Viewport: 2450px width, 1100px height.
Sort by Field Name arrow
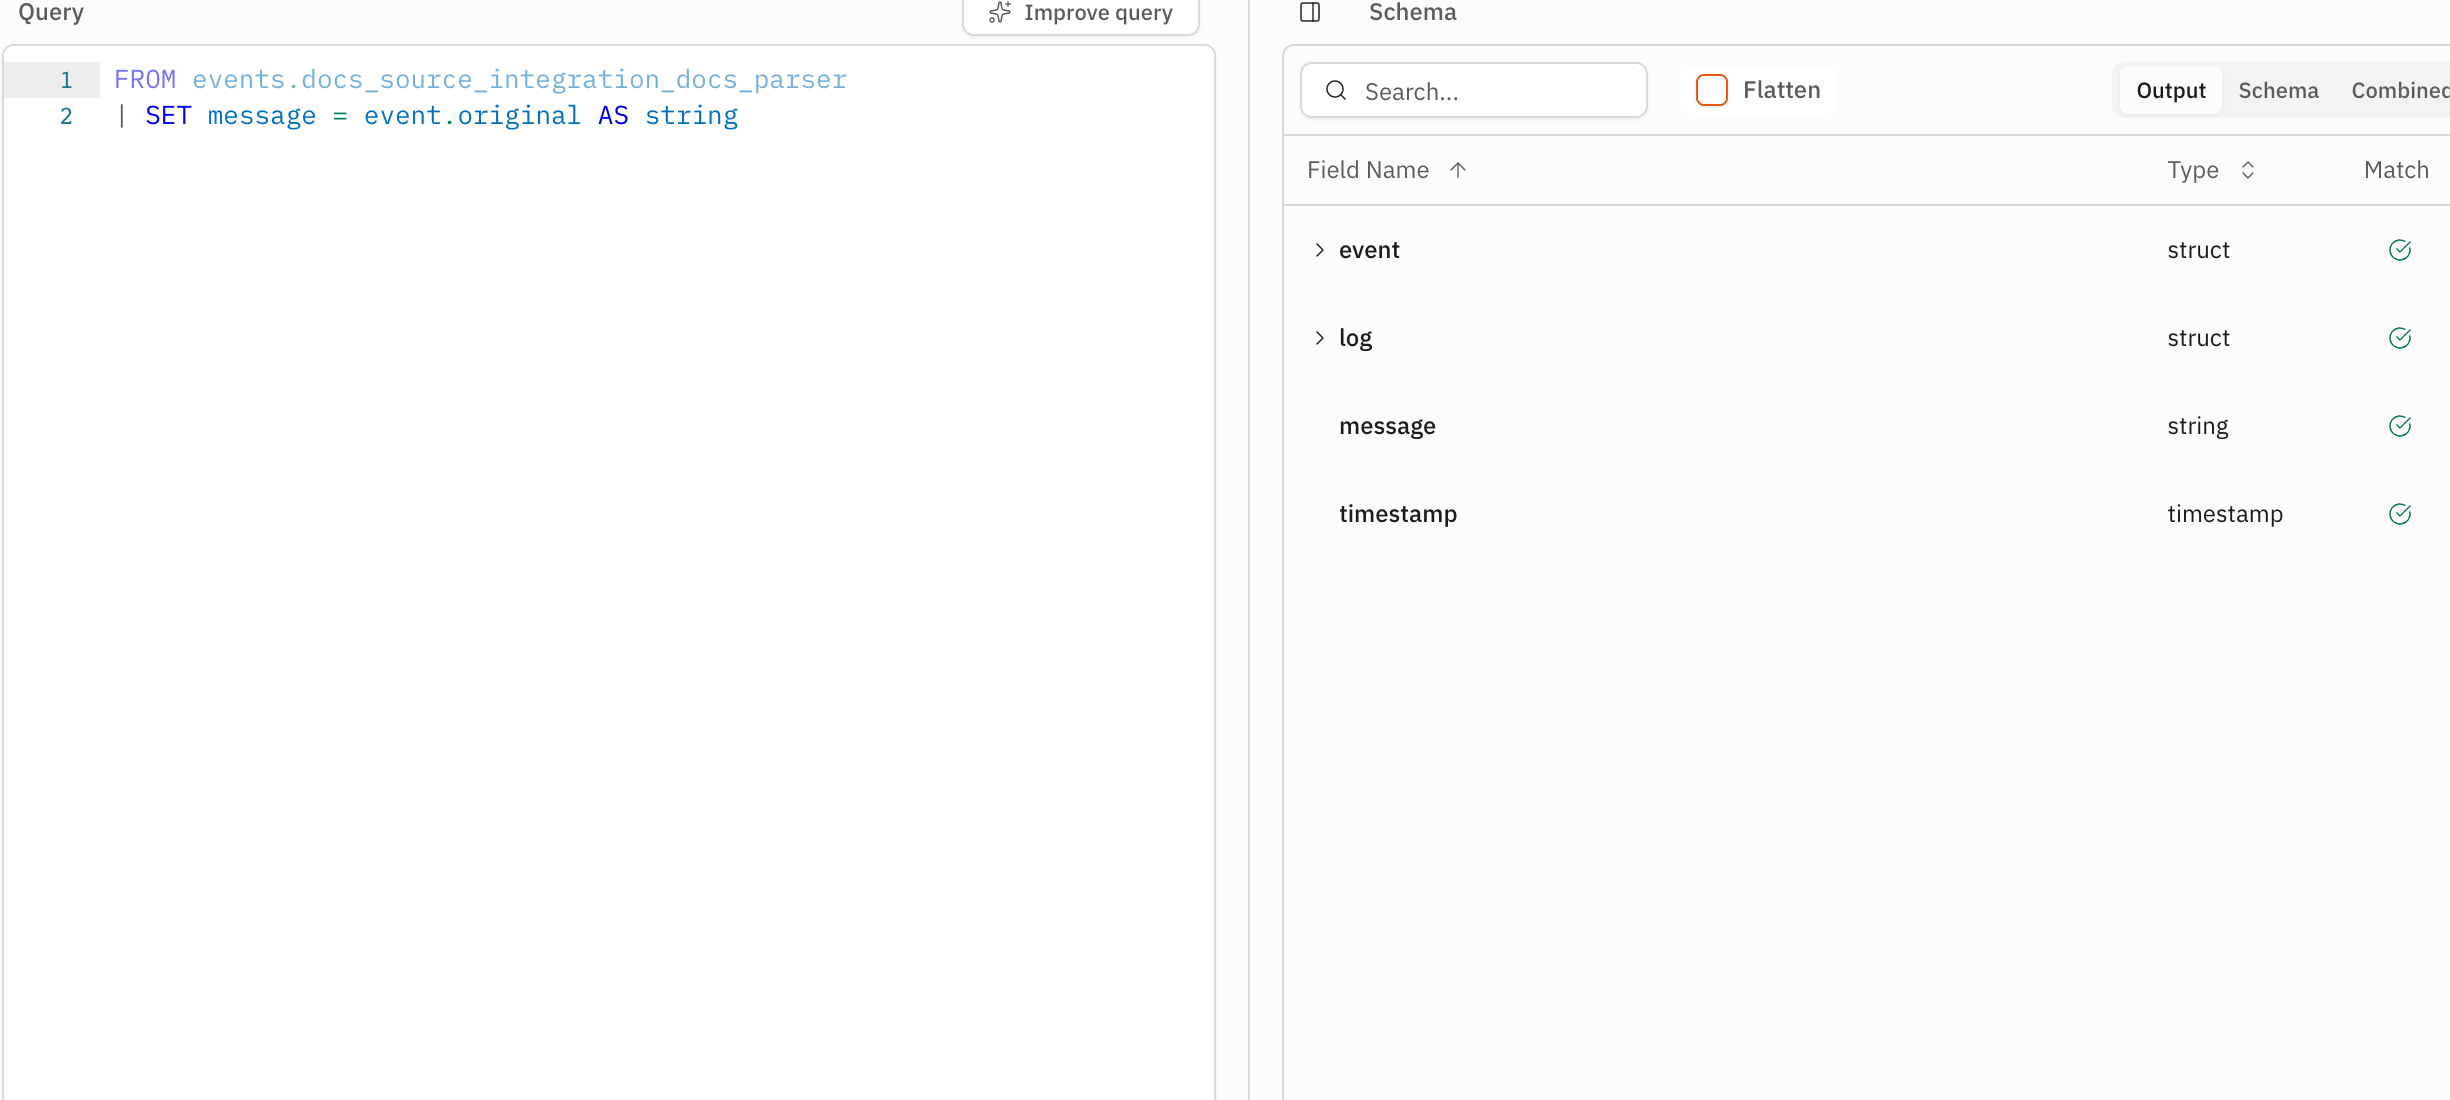(1458, 169)
